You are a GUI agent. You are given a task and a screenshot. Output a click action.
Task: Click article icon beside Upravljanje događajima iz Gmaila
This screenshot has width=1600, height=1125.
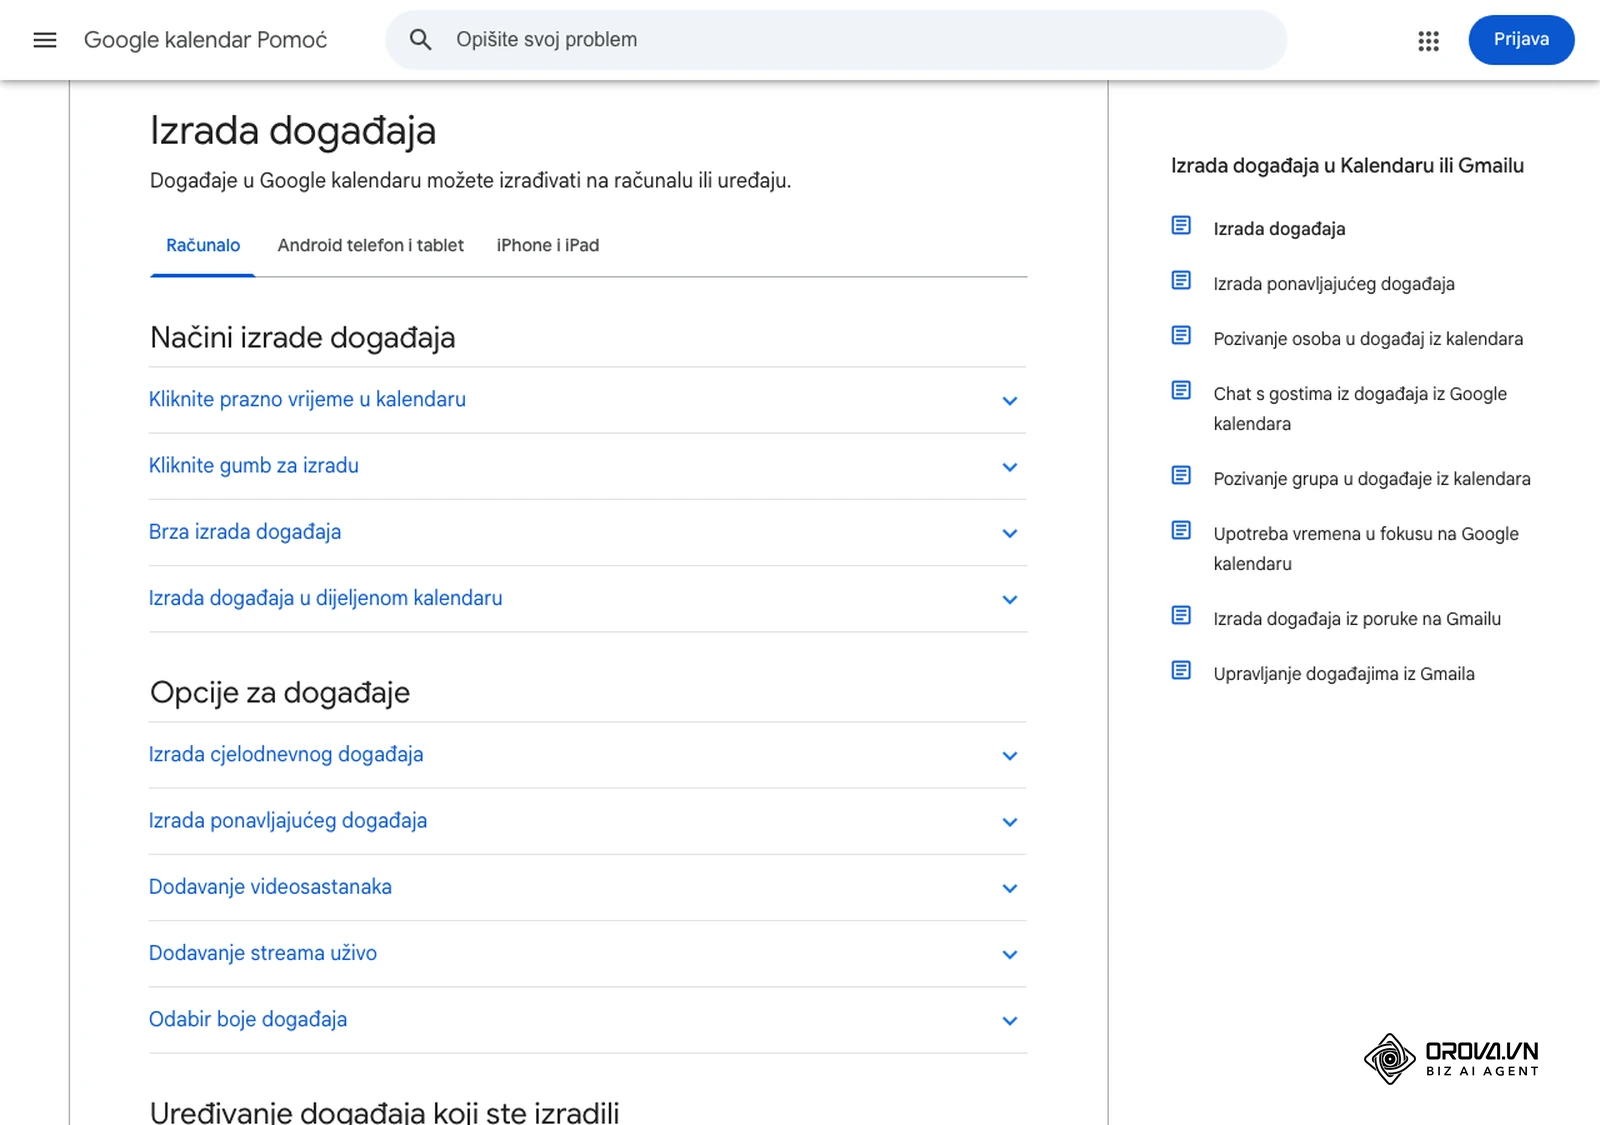pos(1181,671)
